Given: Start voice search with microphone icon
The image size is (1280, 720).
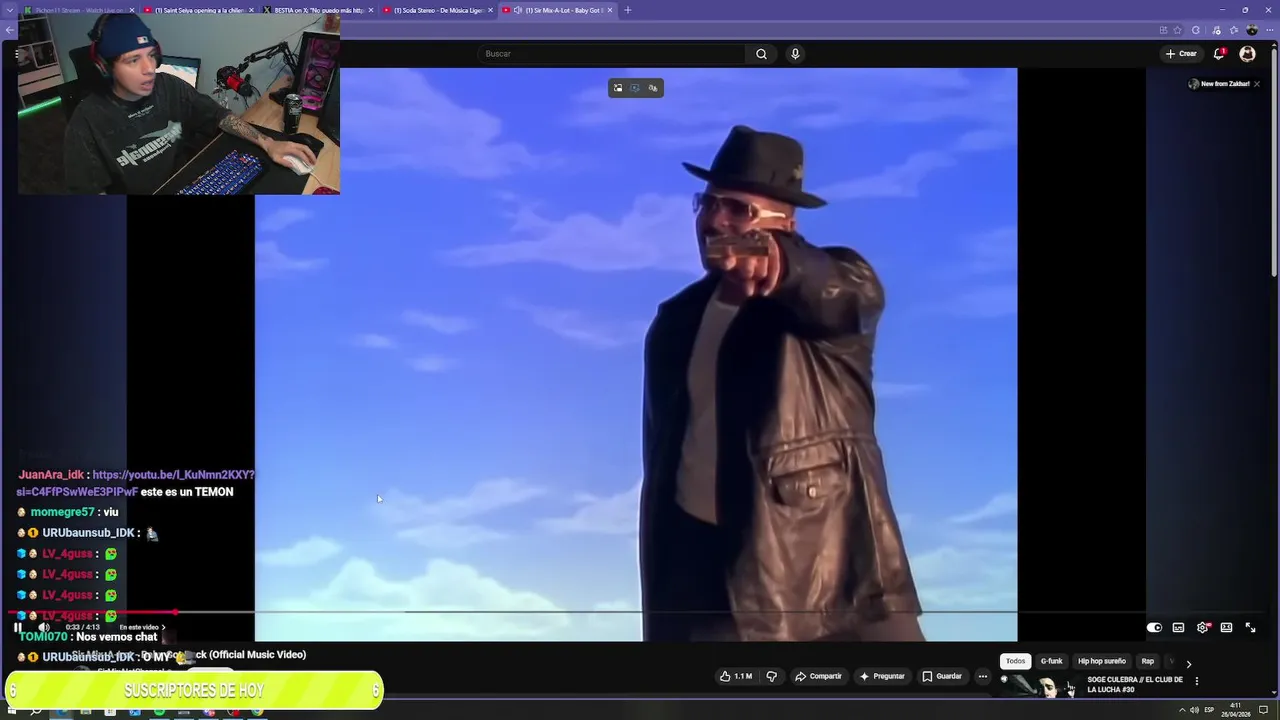Looking at the screenshot, I should coord(795,54).
